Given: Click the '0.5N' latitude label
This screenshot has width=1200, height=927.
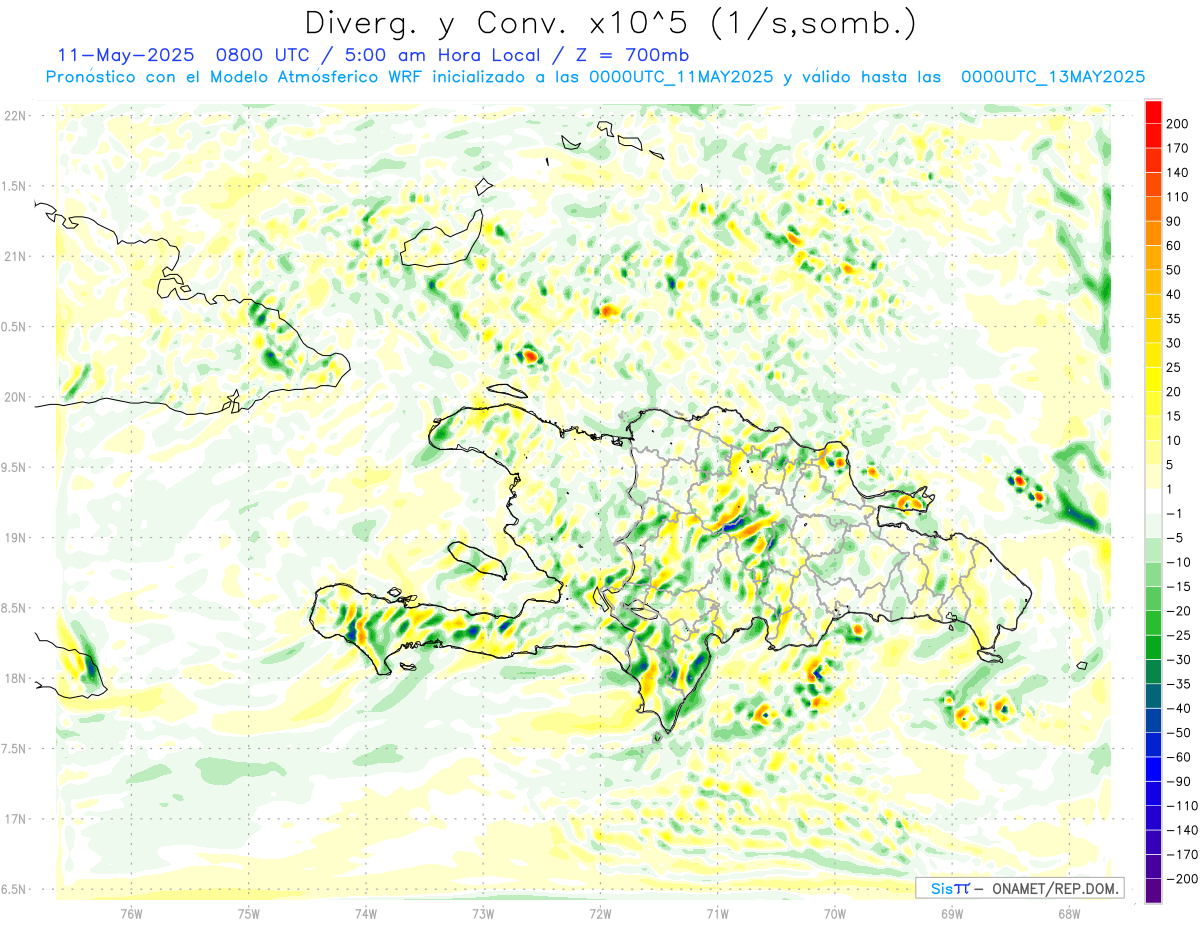Looking at the screenshot, I should coord(14,327).
